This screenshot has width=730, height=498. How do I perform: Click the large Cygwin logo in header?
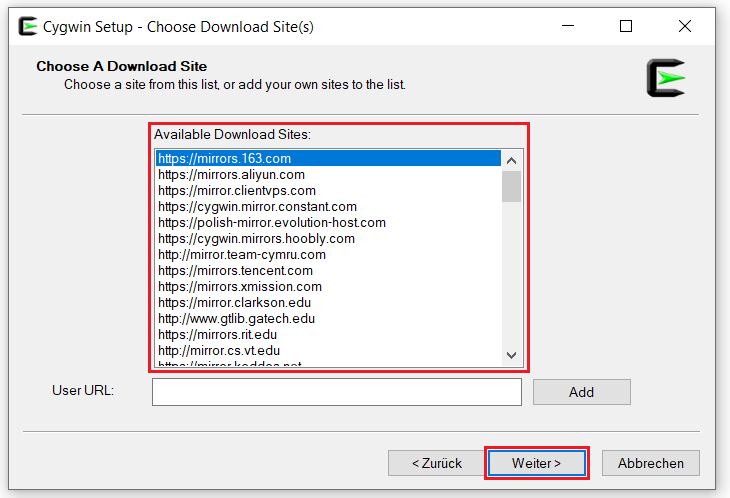tap(666, 78)
